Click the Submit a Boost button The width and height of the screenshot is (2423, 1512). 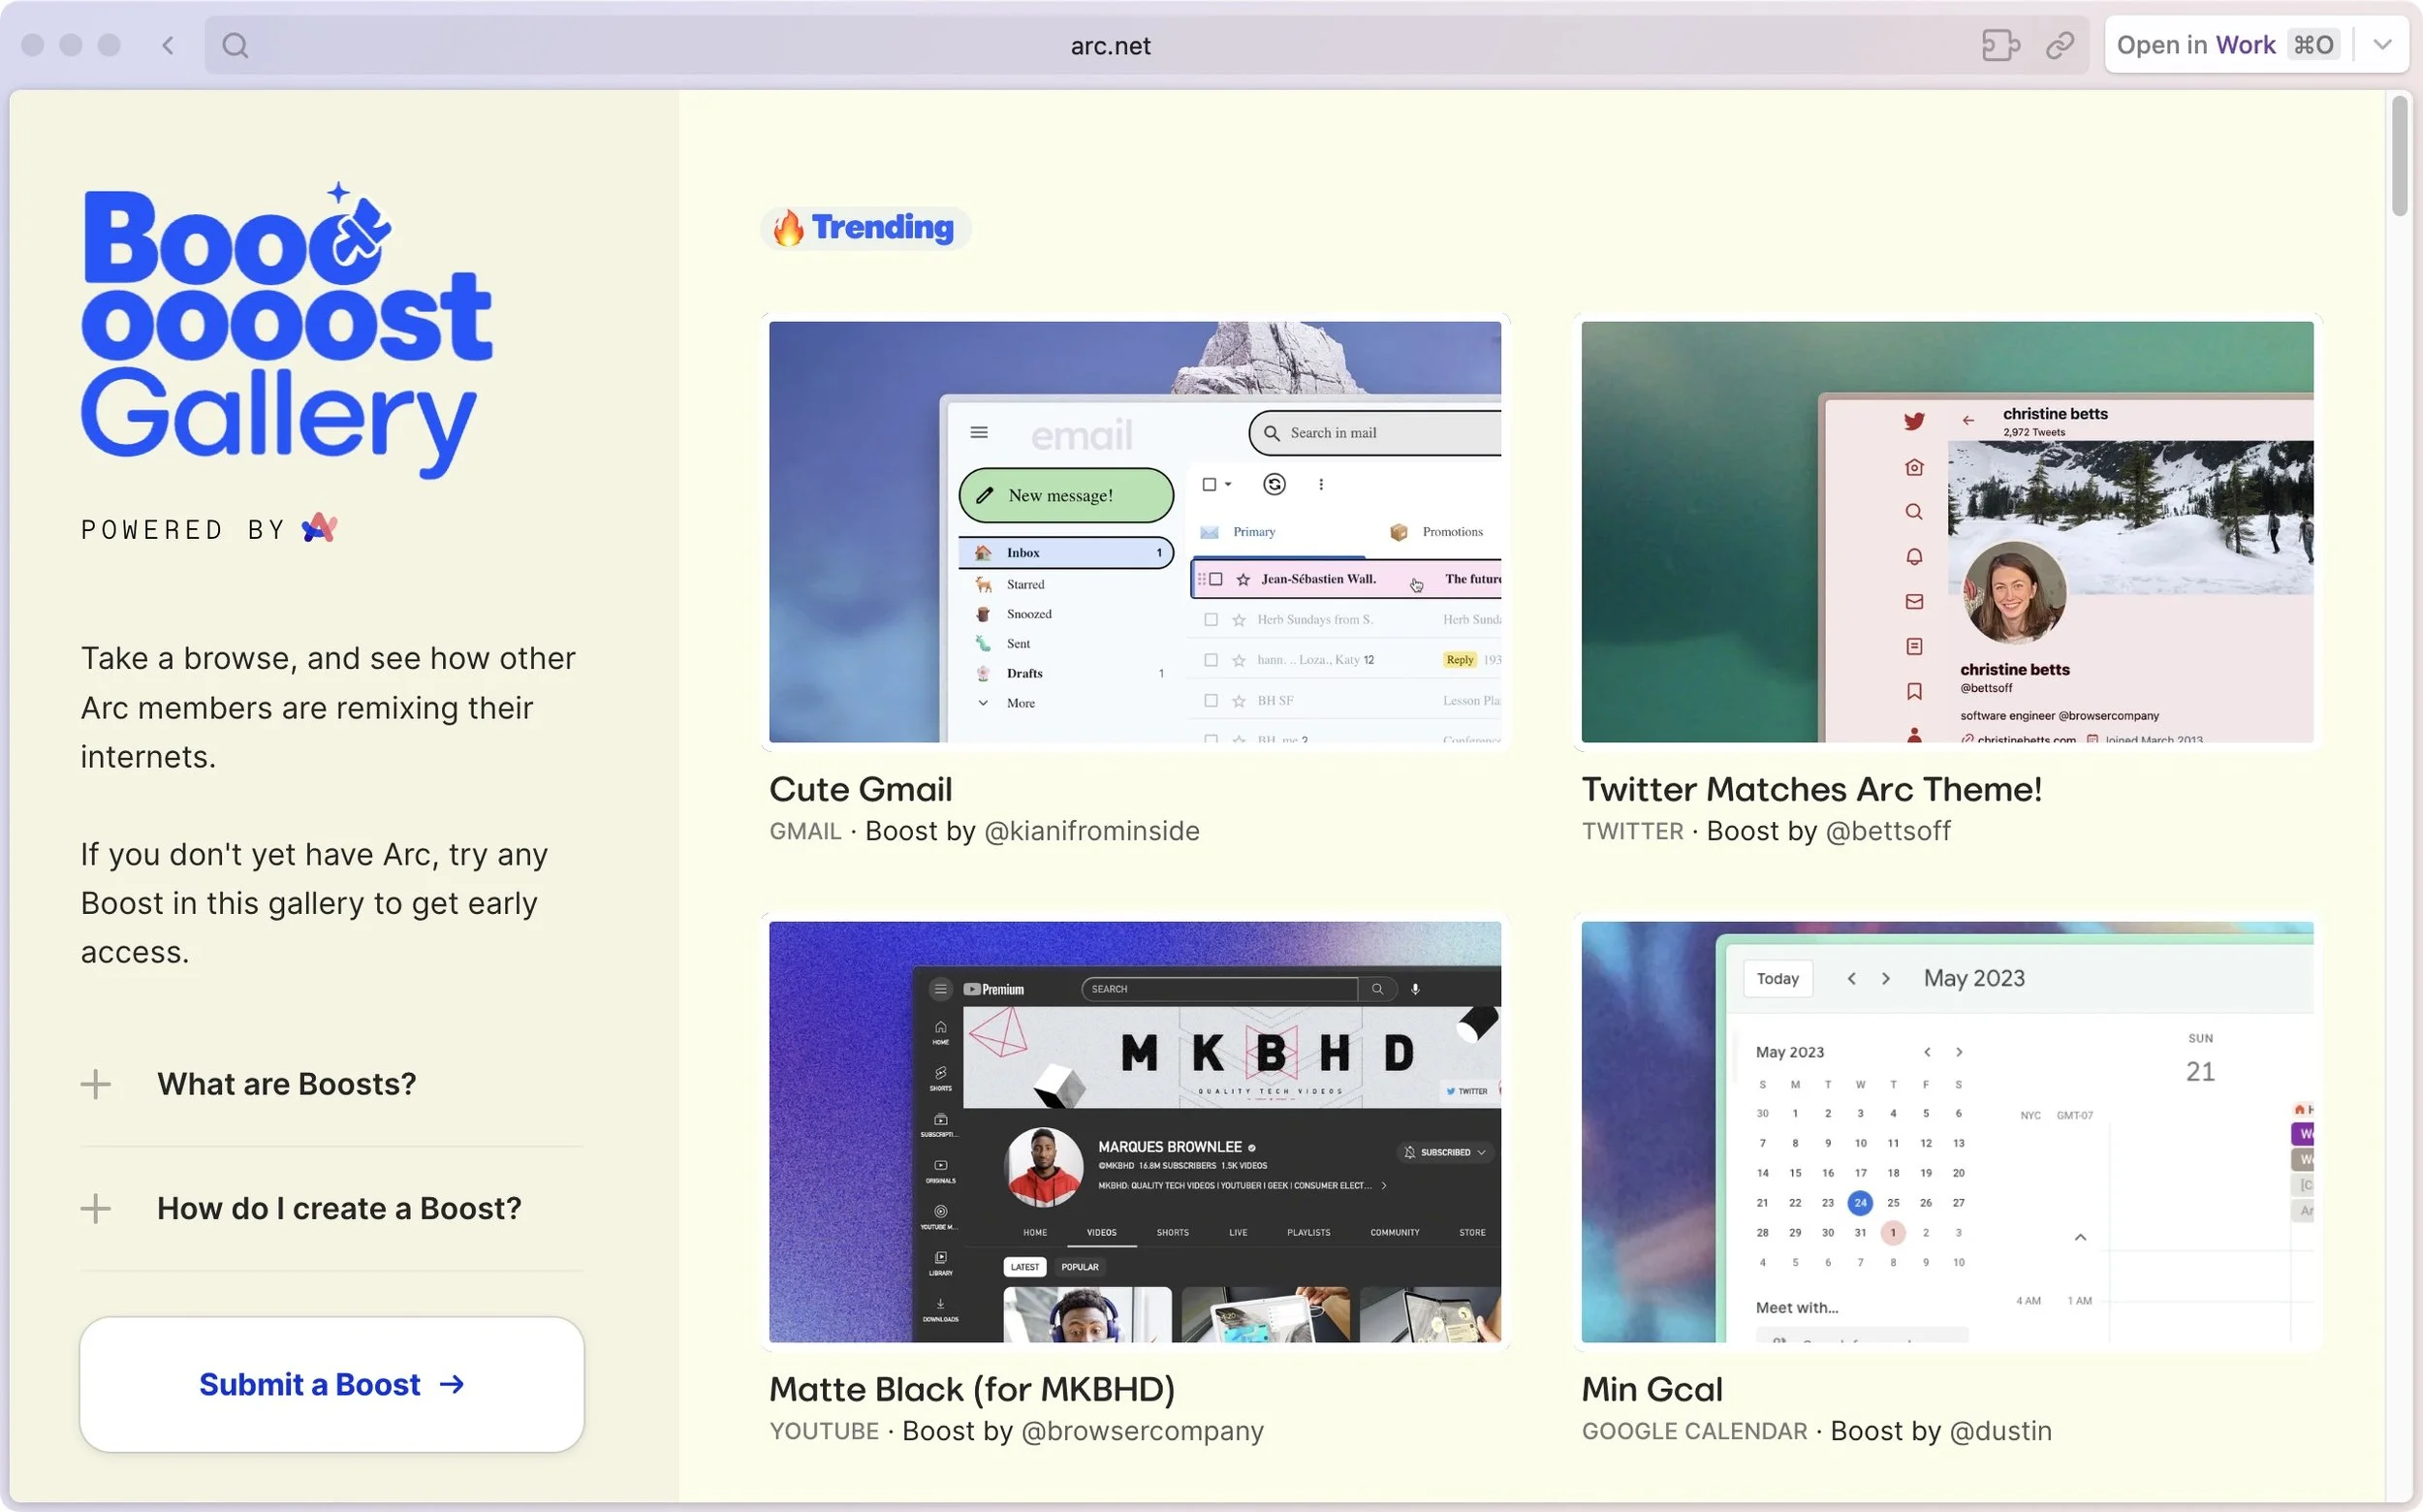[x=331, y=1384]
